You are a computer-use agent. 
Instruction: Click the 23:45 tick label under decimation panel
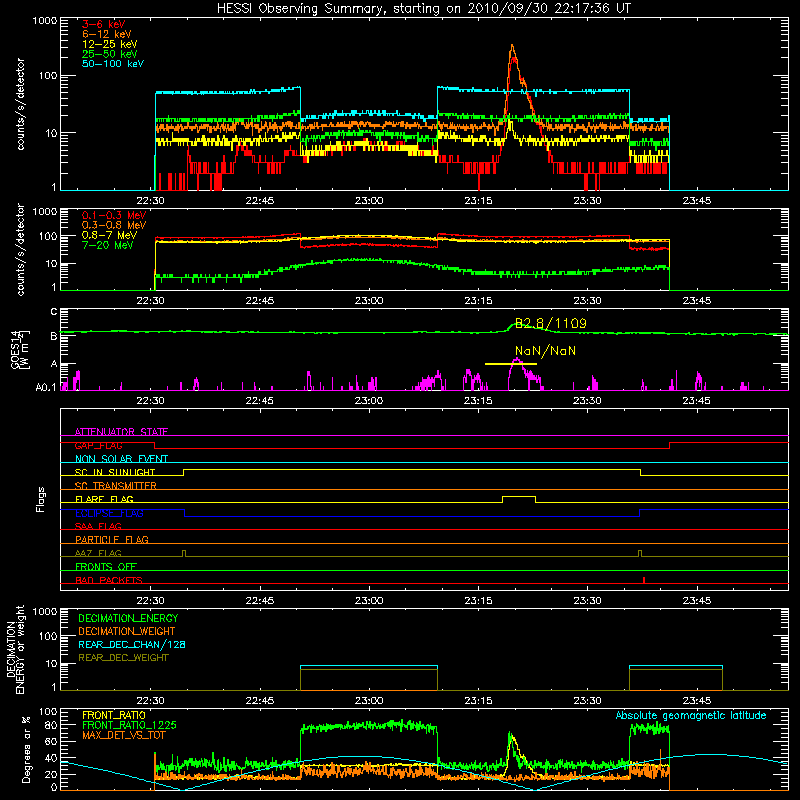[x=696, y=701]
